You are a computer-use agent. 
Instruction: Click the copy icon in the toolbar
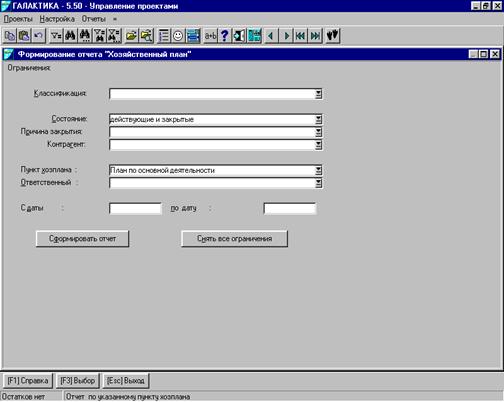(x=10, y=36)
